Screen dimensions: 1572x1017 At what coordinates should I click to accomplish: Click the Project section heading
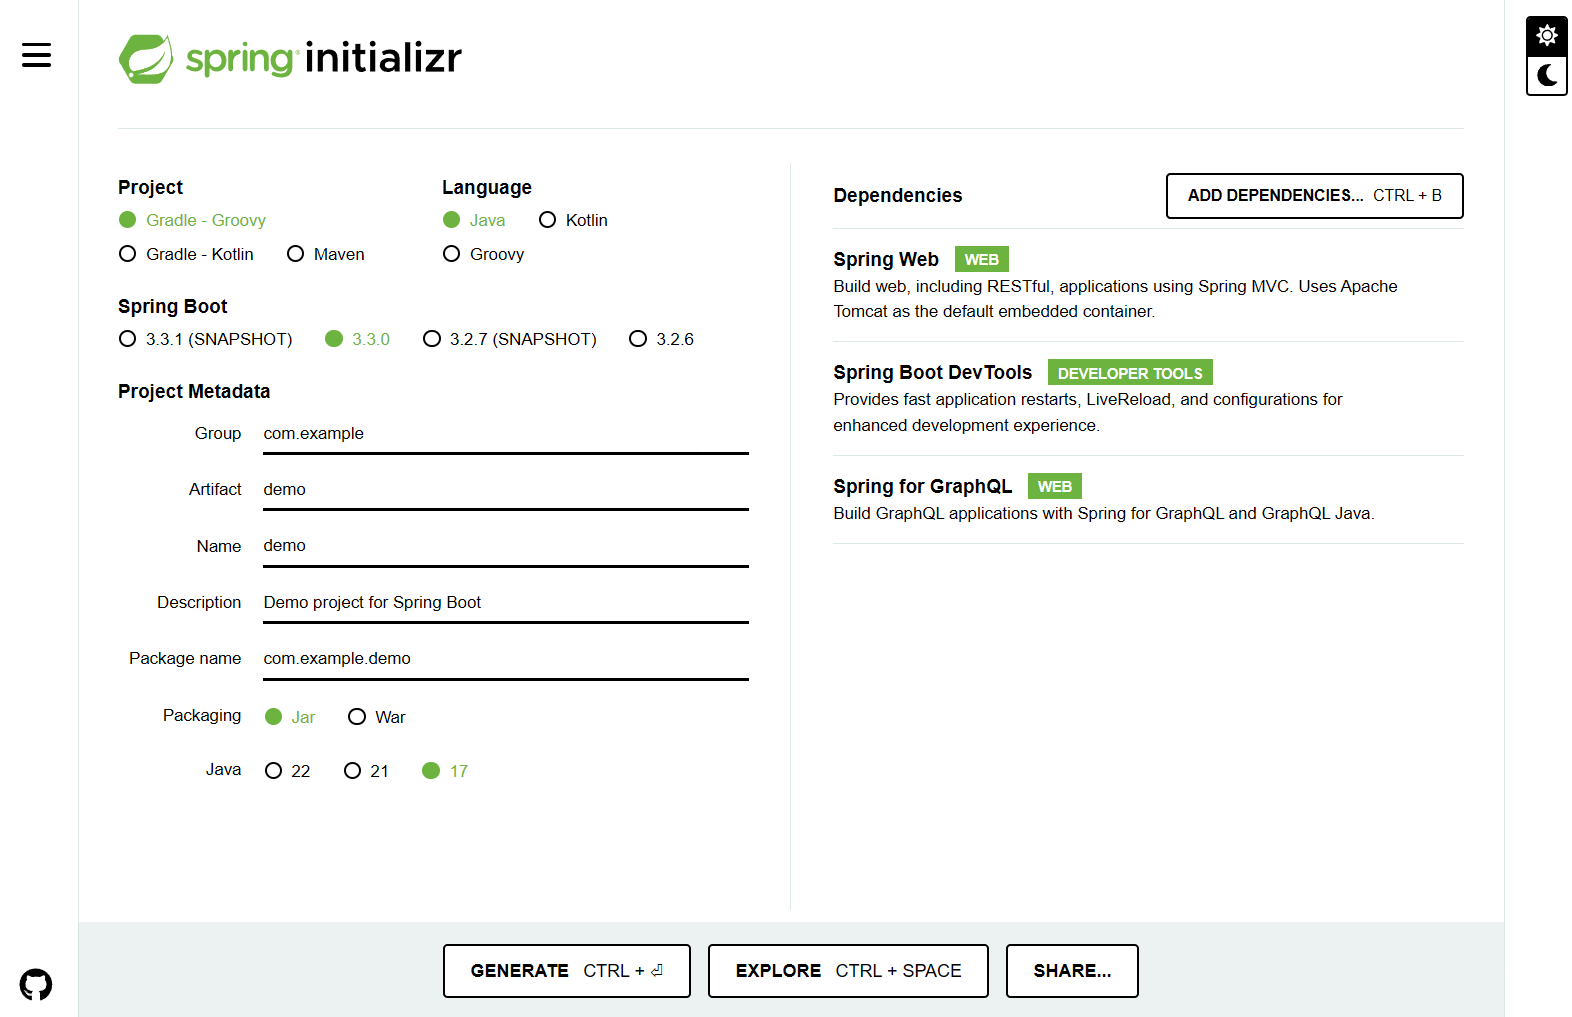[150, 187]
